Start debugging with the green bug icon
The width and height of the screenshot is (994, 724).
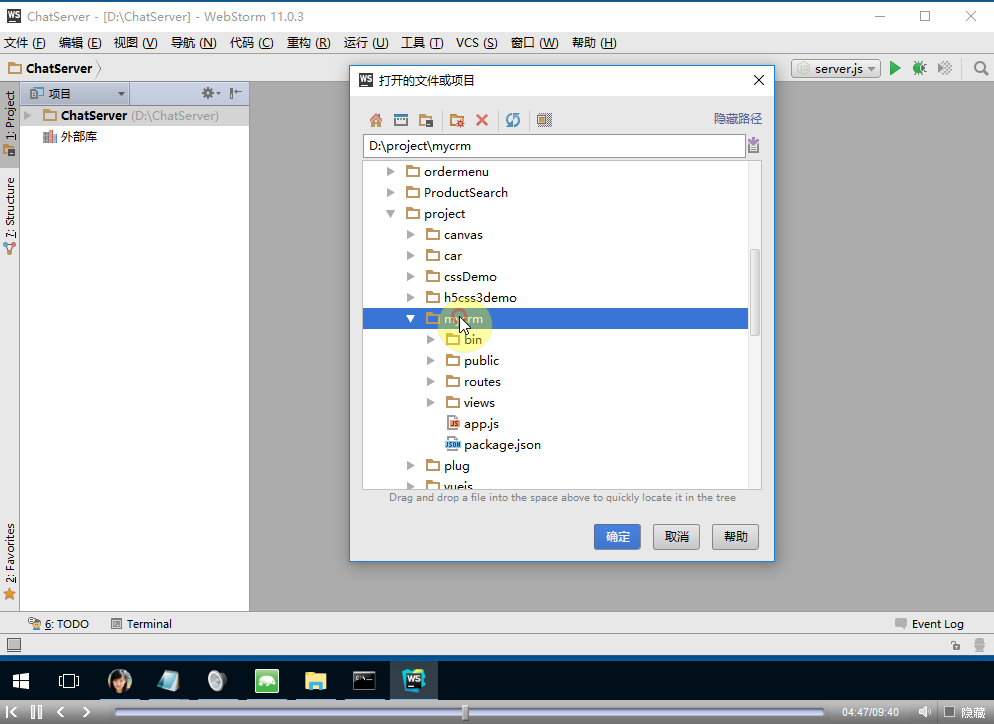919,68
